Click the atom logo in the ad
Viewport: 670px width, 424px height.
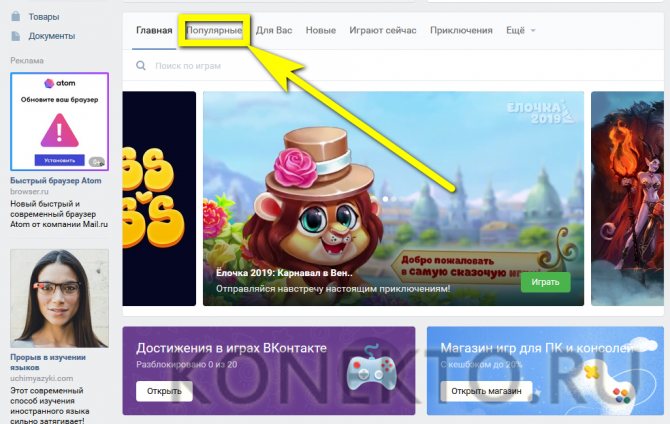pyautogui.click(x=59, y=83)
